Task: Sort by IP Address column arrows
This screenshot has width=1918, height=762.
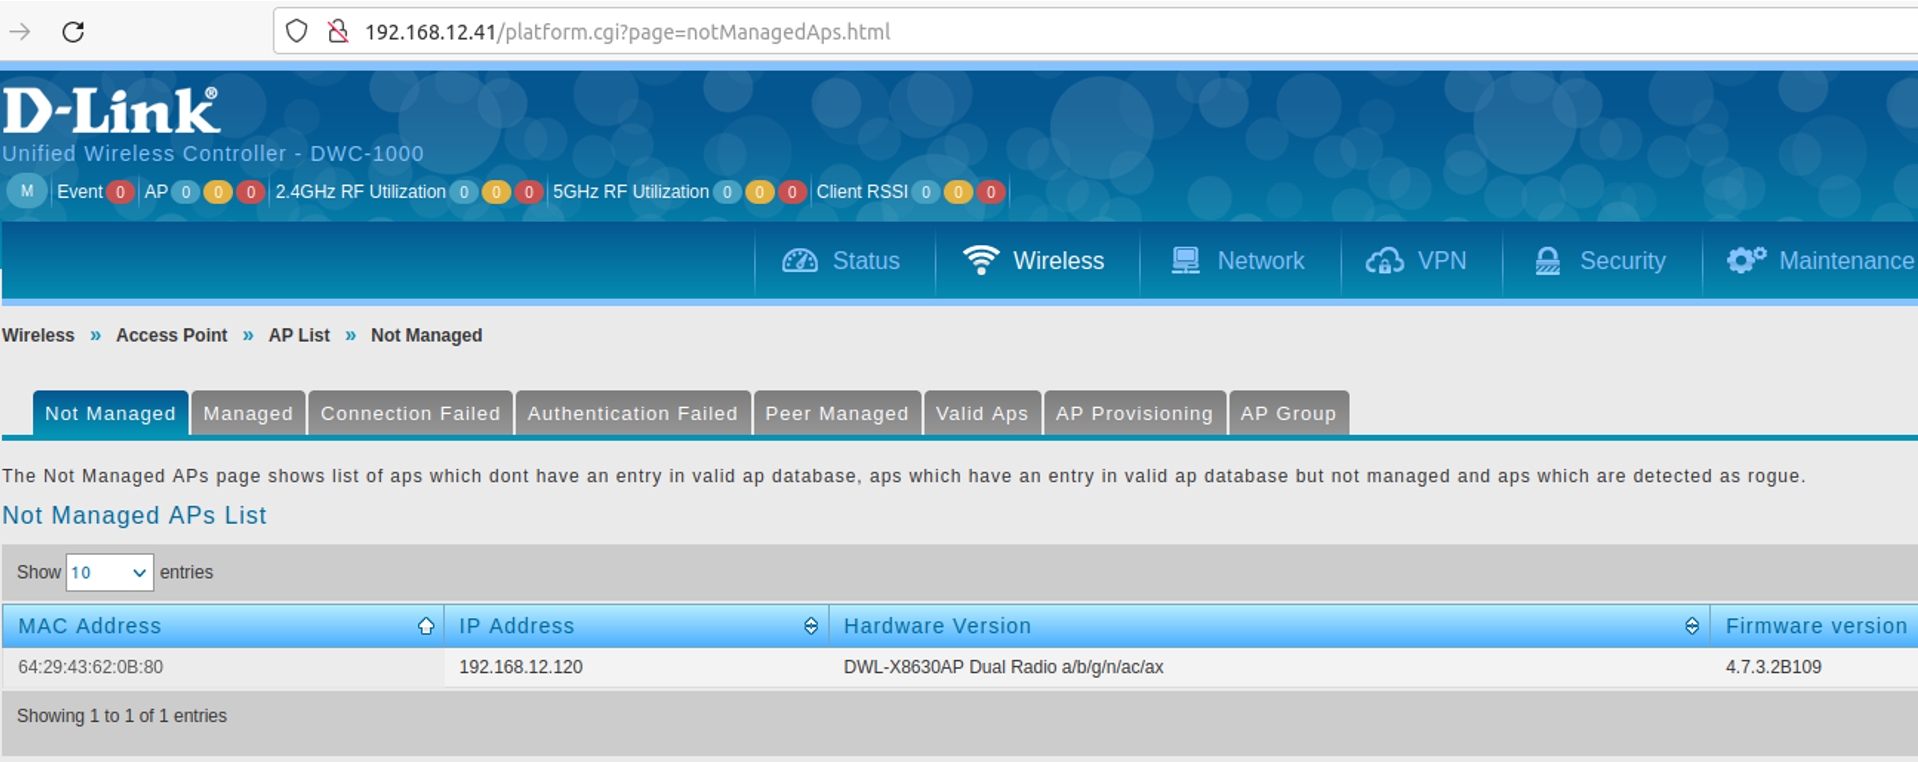Action: click(810, 626)
